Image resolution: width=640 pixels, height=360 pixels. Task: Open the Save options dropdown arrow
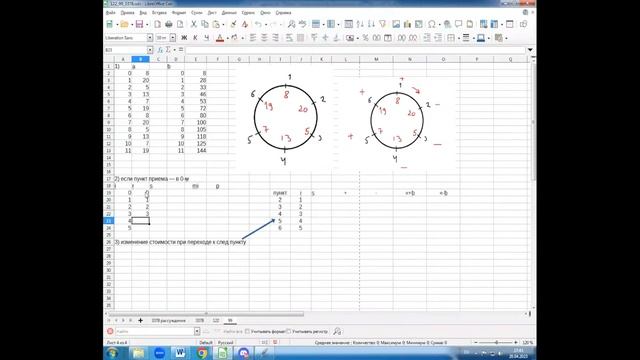tap(147, 25)
